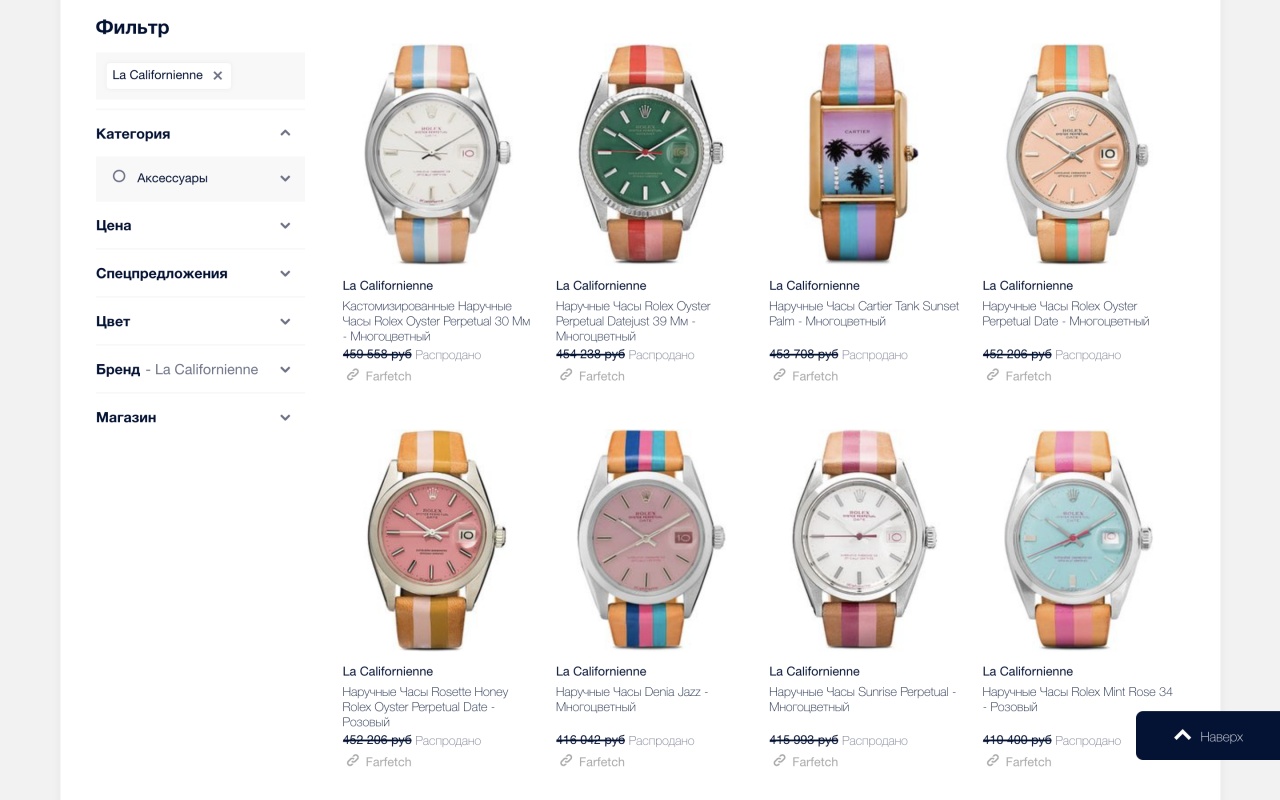
Task: Click link icon beside Farfetch under Cartier Tank watch
Action: [x=779, y=375]
